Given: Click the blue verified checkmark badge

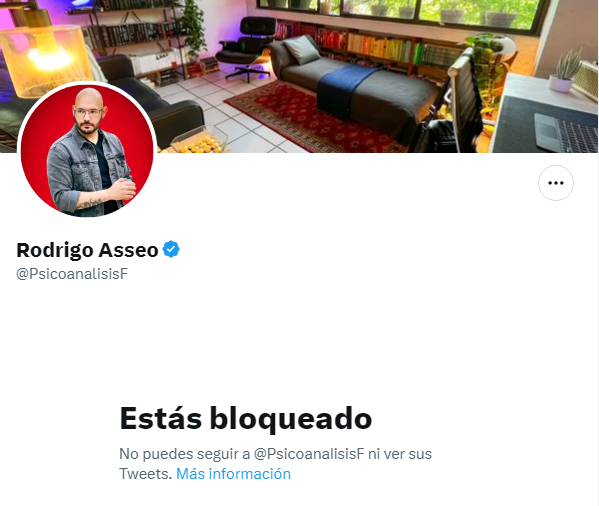Looking at the screenshot, I should (171, 249).
